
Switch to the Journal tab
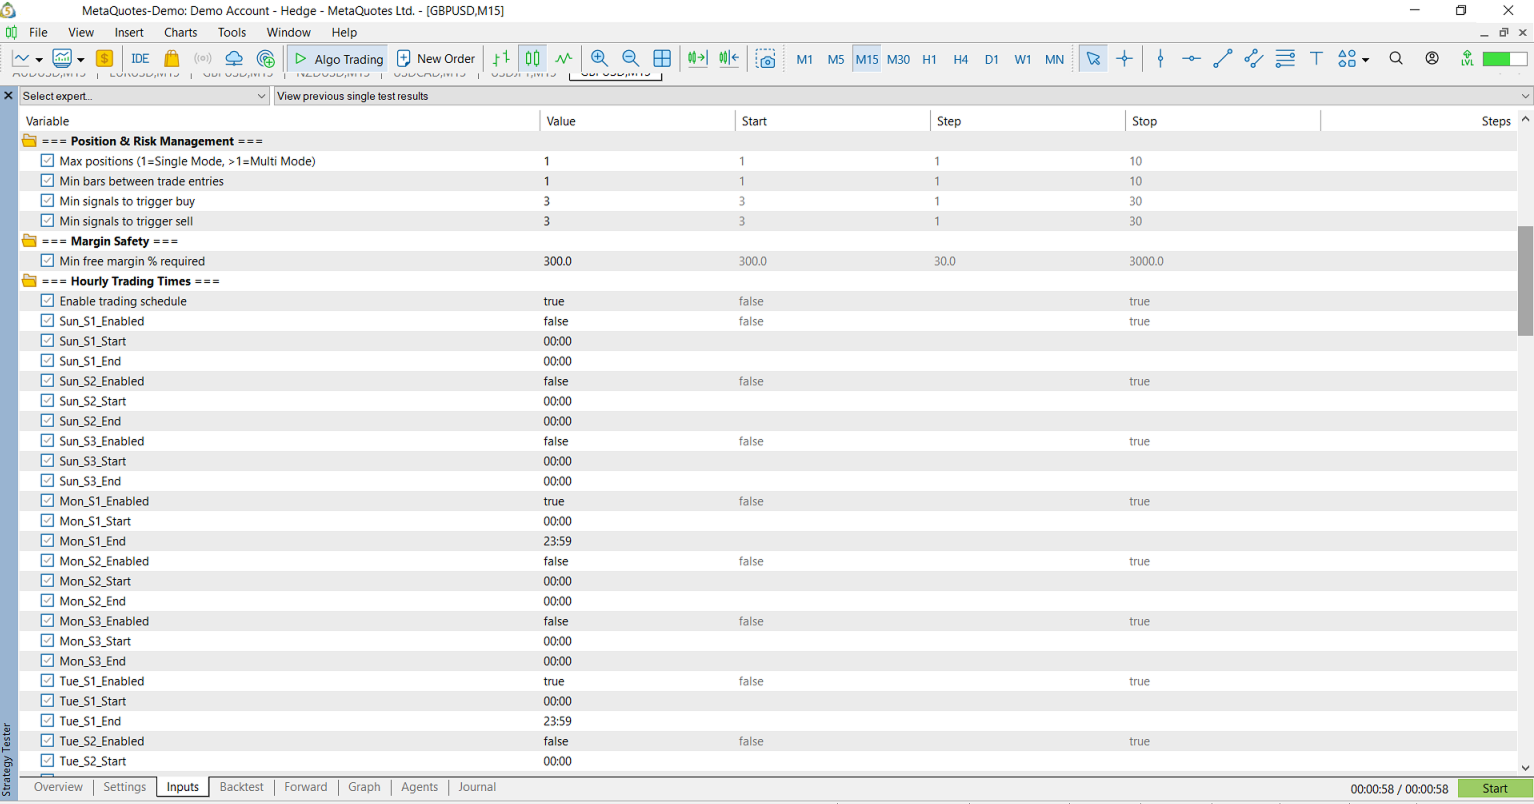pyautogui.click(x=477, y=787)
